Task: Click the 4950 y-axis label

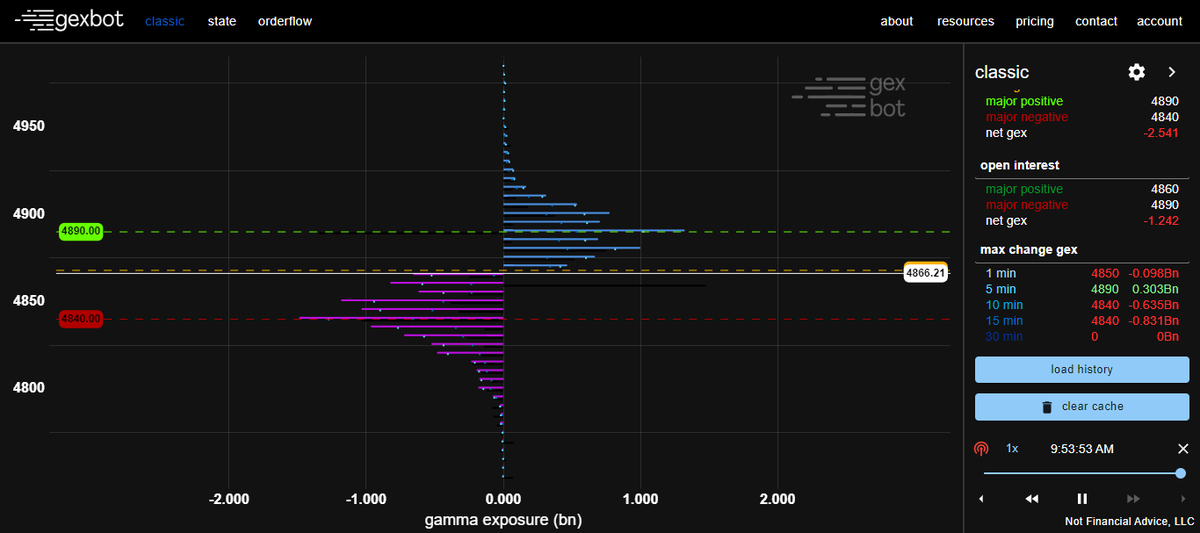Action: (29, 127)
